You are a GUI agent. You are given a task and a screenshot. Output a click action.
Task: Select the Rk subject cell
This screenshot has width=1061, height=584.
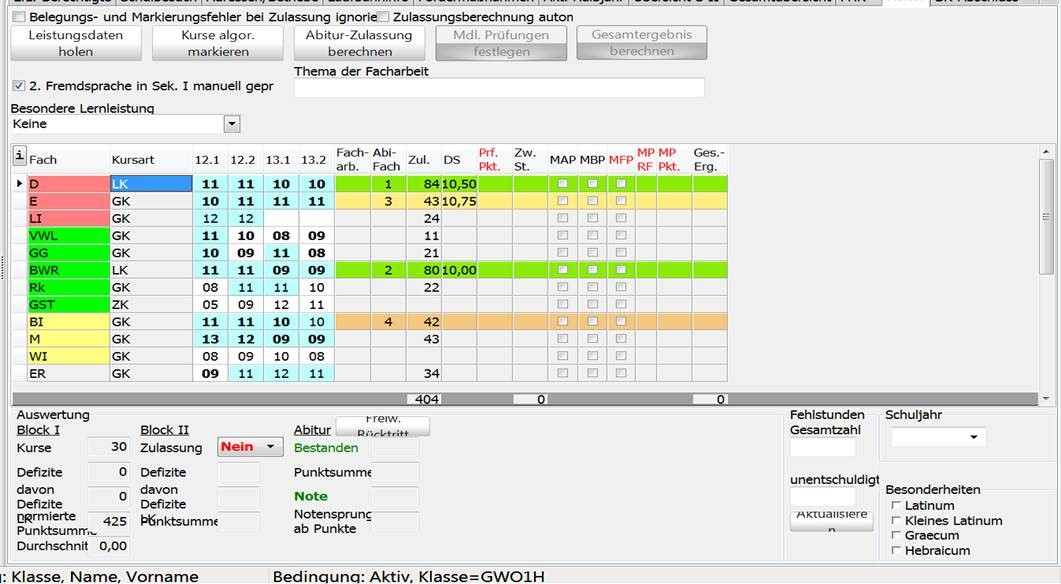(x=68, y=288)
